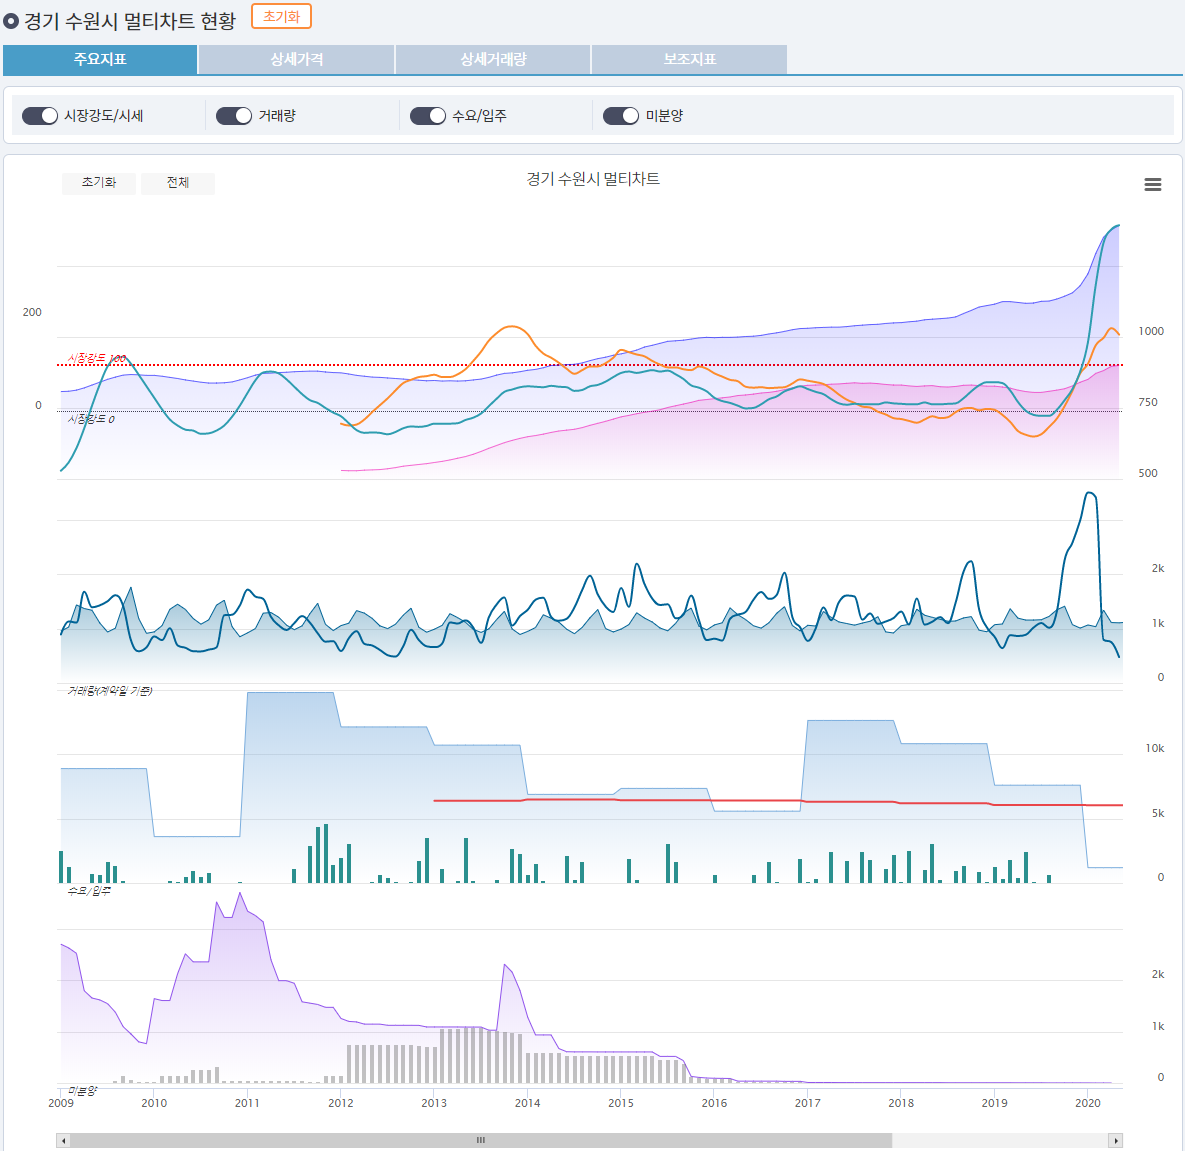
Task: Disable the 거래량 toggle switch
Action: [x=234, y=116]
